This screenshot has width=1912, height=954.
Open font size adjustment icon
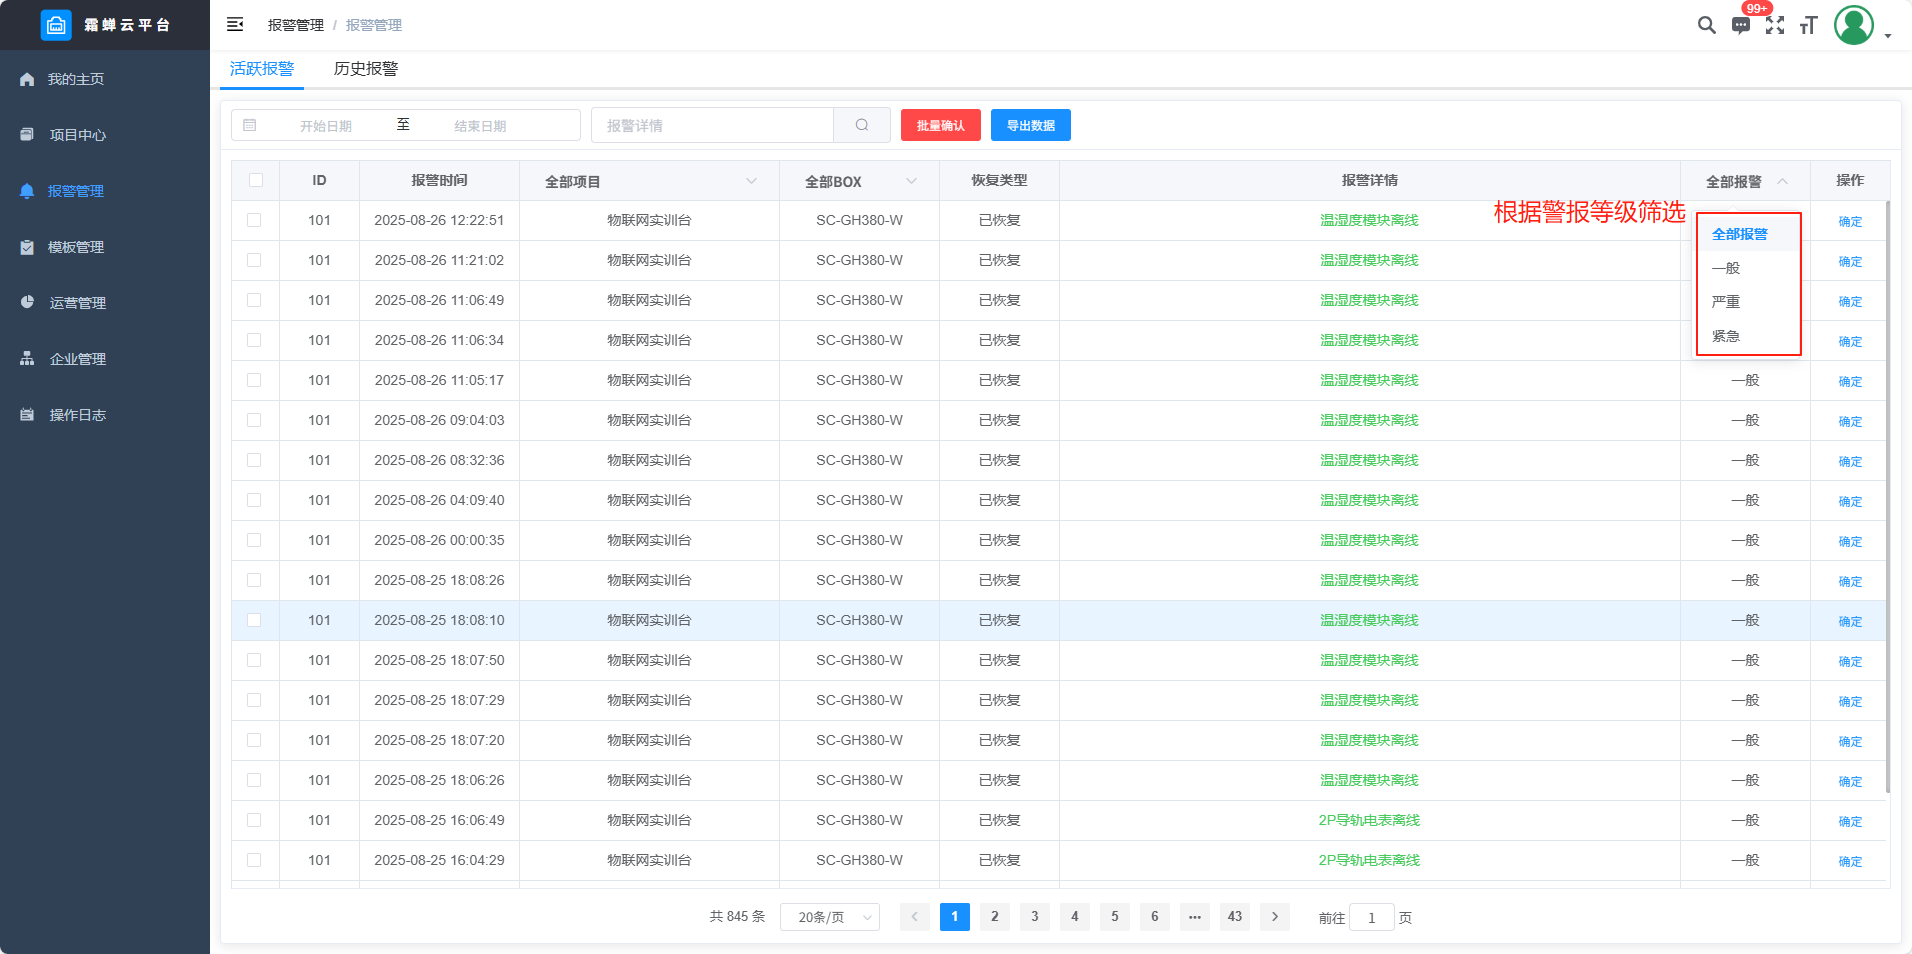[x=1808, y=26]
